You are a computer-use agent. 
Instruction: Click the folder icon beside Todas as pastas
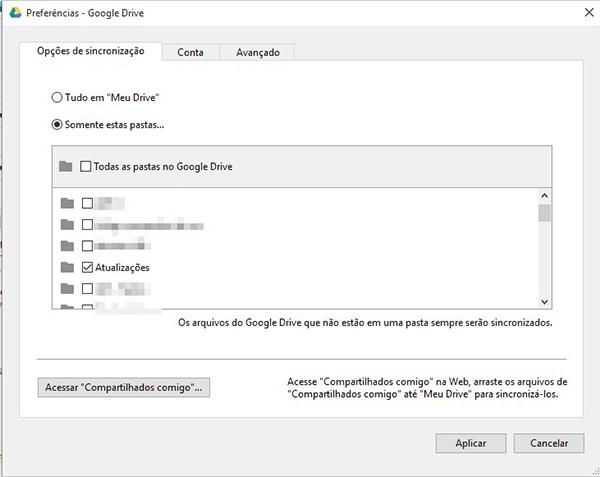click(x=66, y=166)
